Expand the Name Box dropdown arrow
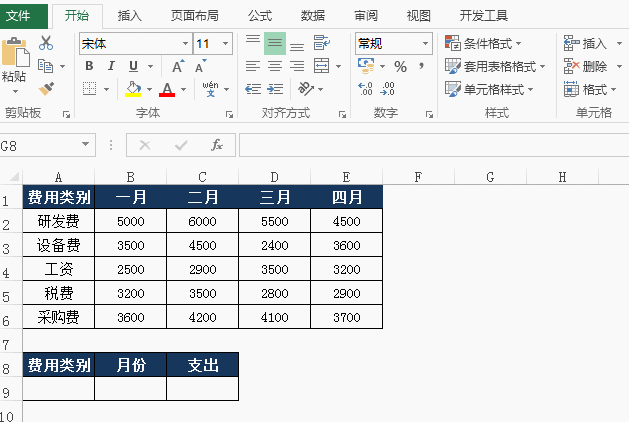This screenshot has width=629, height=422. click(x=85, y=144)
